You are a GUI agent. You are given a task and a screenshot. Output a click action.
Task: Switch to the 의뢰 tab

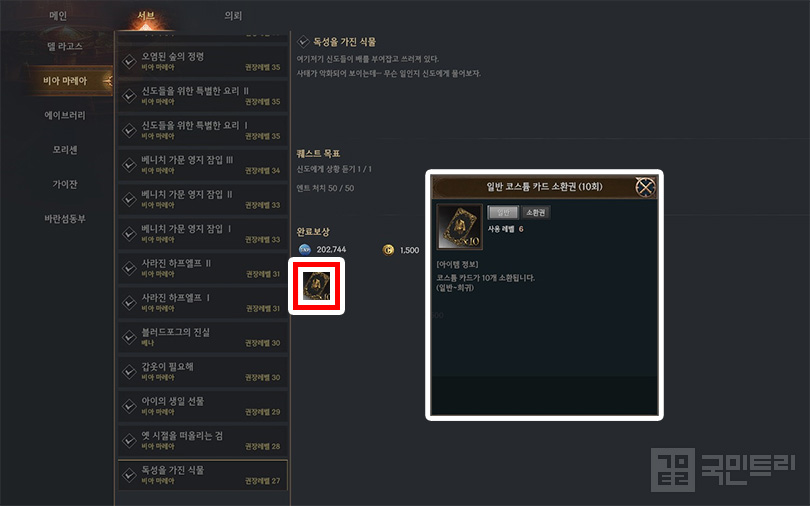coord(233,15)
